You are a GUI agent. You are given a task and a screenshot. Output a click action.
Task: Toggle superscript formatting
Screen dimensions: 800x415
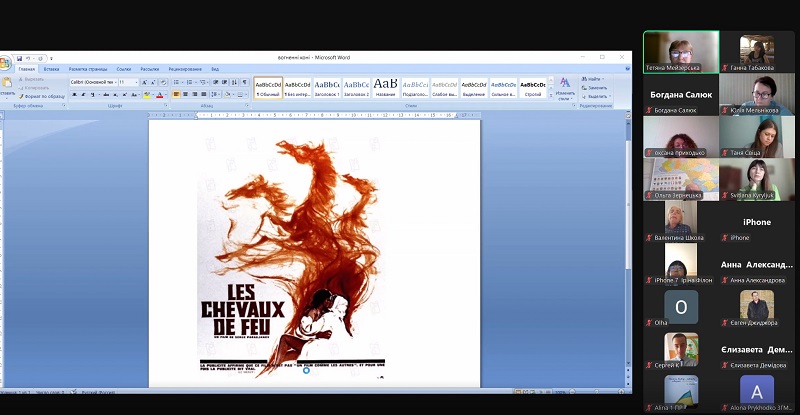coord(124,95)
